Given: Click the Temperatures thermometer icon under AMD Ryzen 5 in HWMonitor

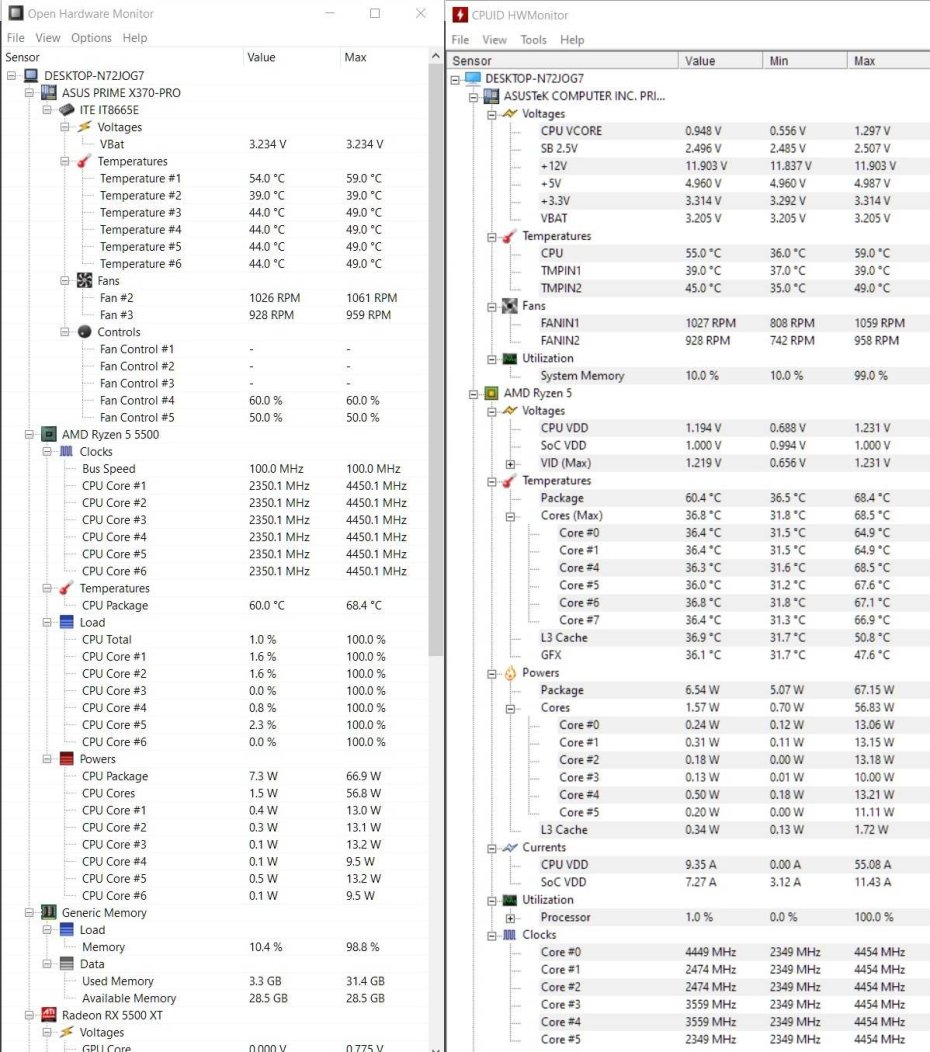Looking at the screenshot, I should coord(510,480).
